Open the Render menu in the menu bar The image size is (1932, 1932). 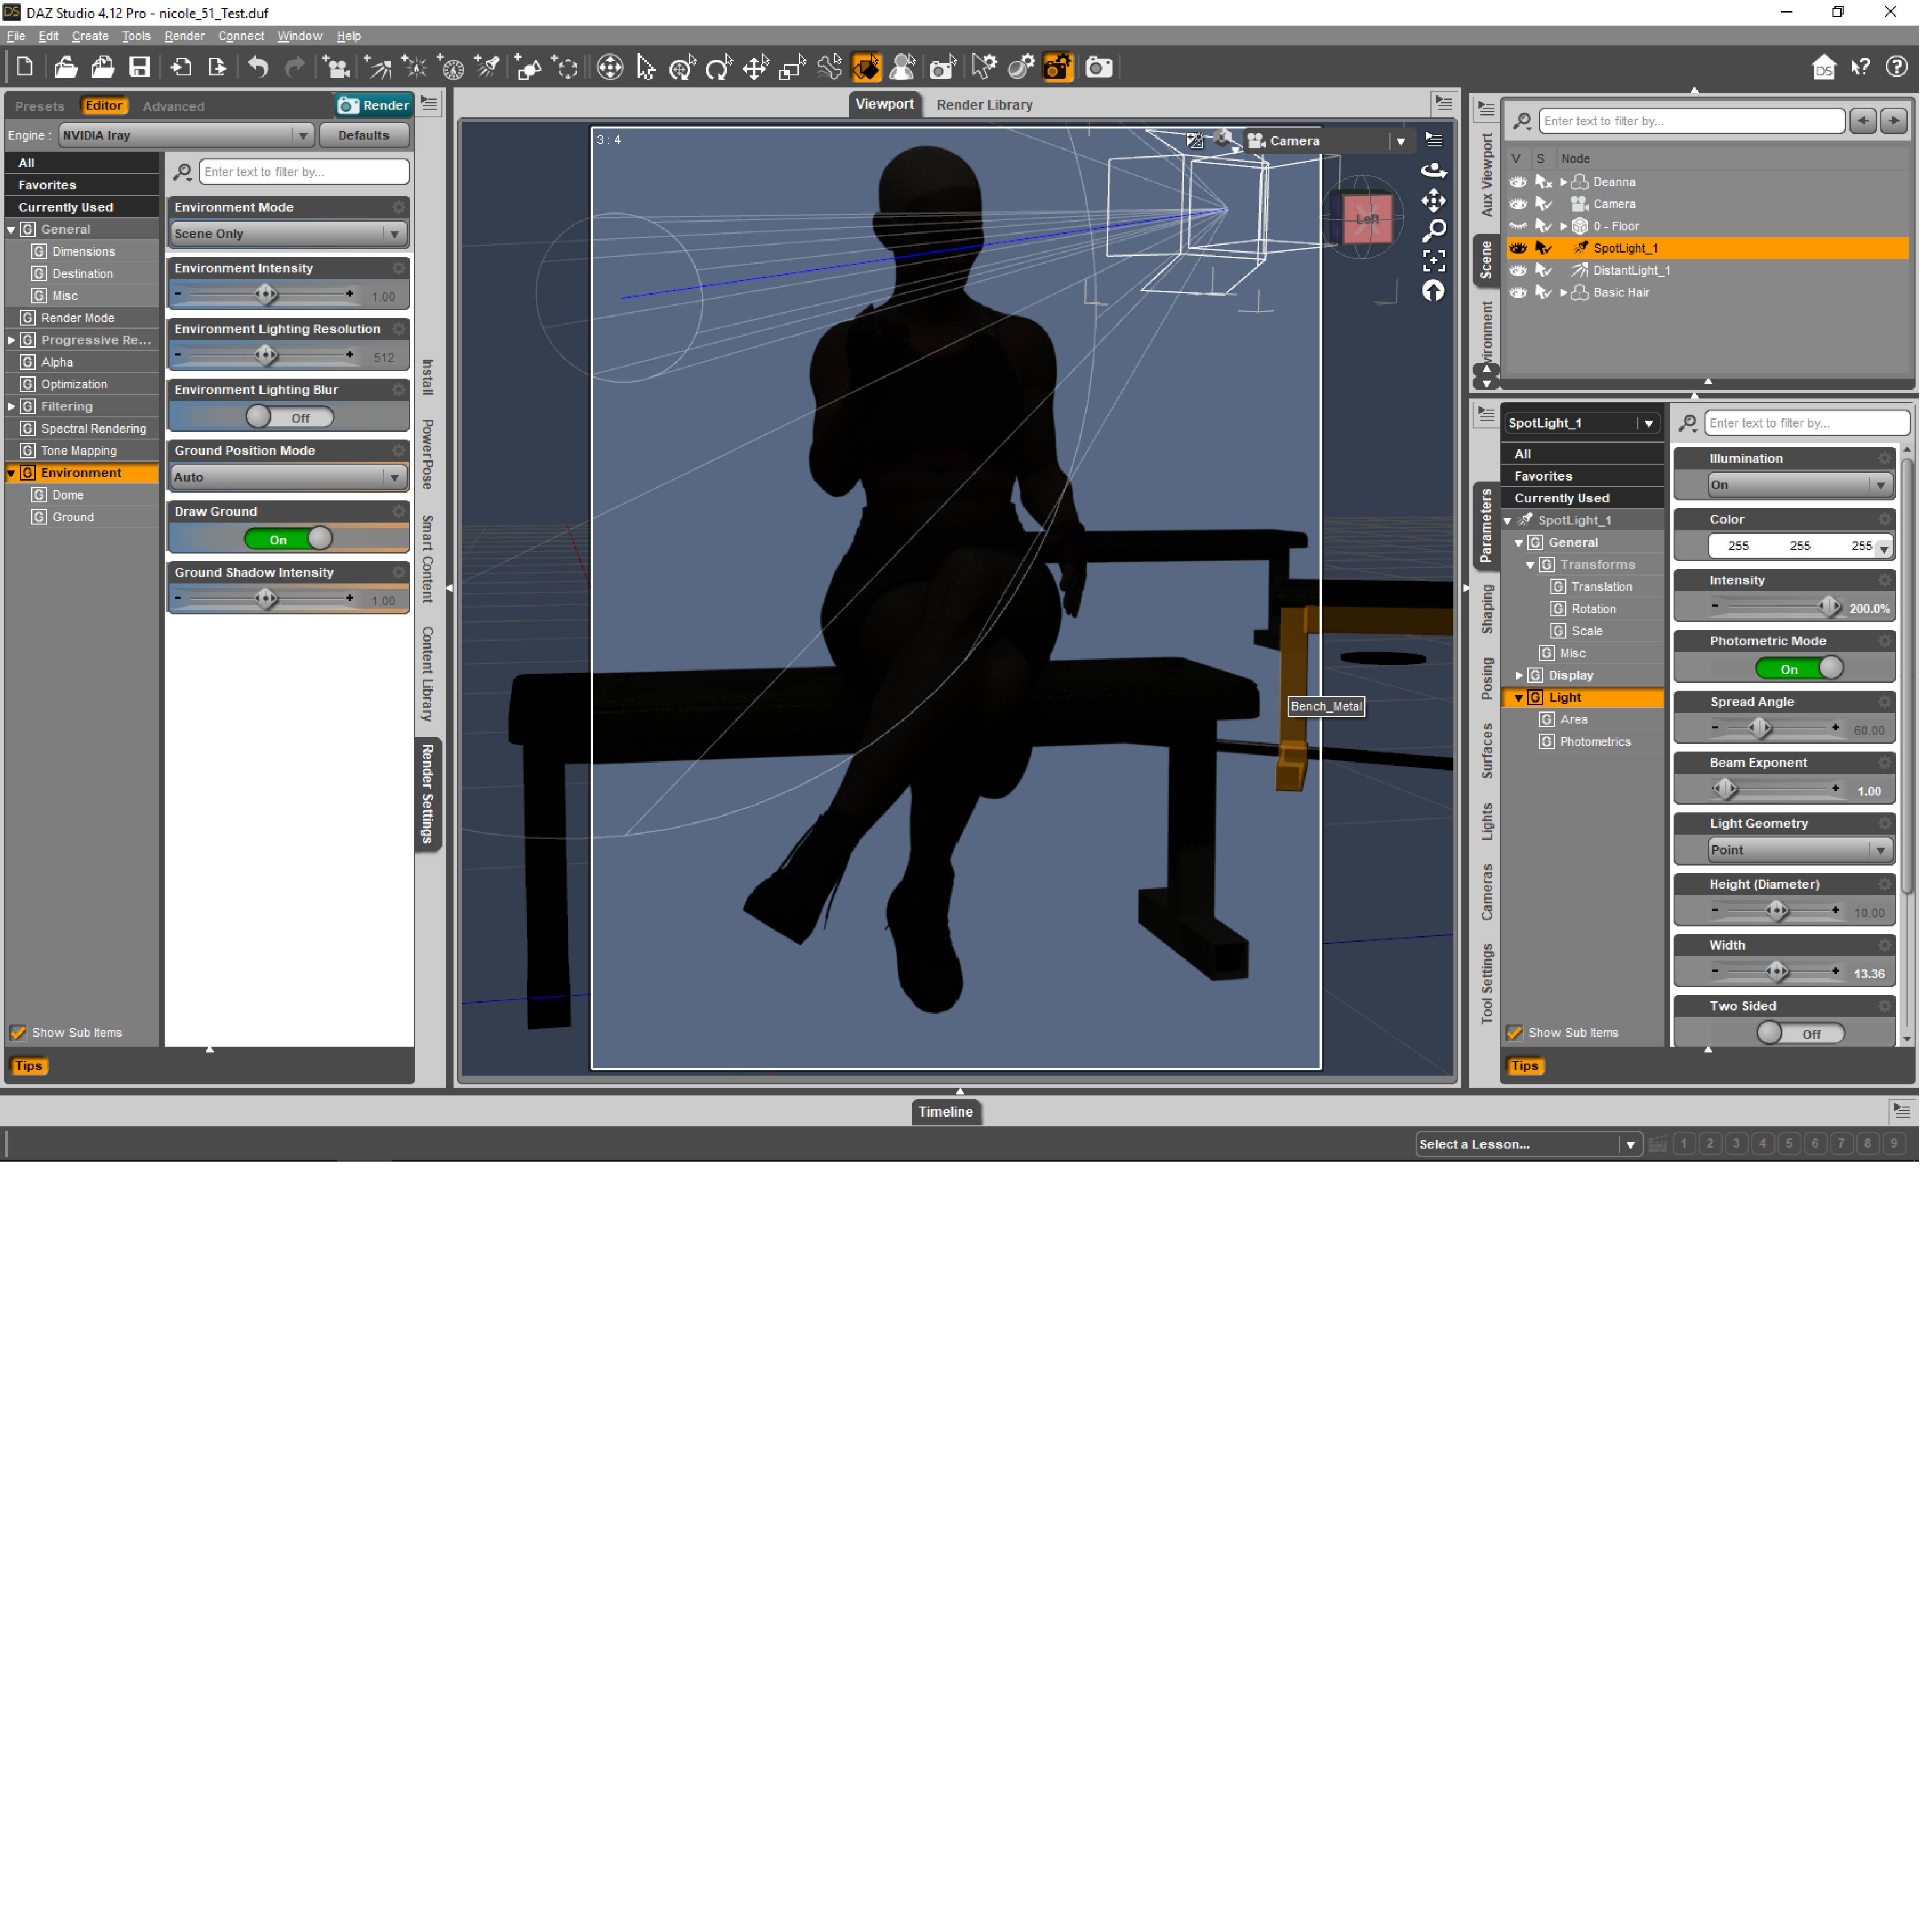coord(185,36)
